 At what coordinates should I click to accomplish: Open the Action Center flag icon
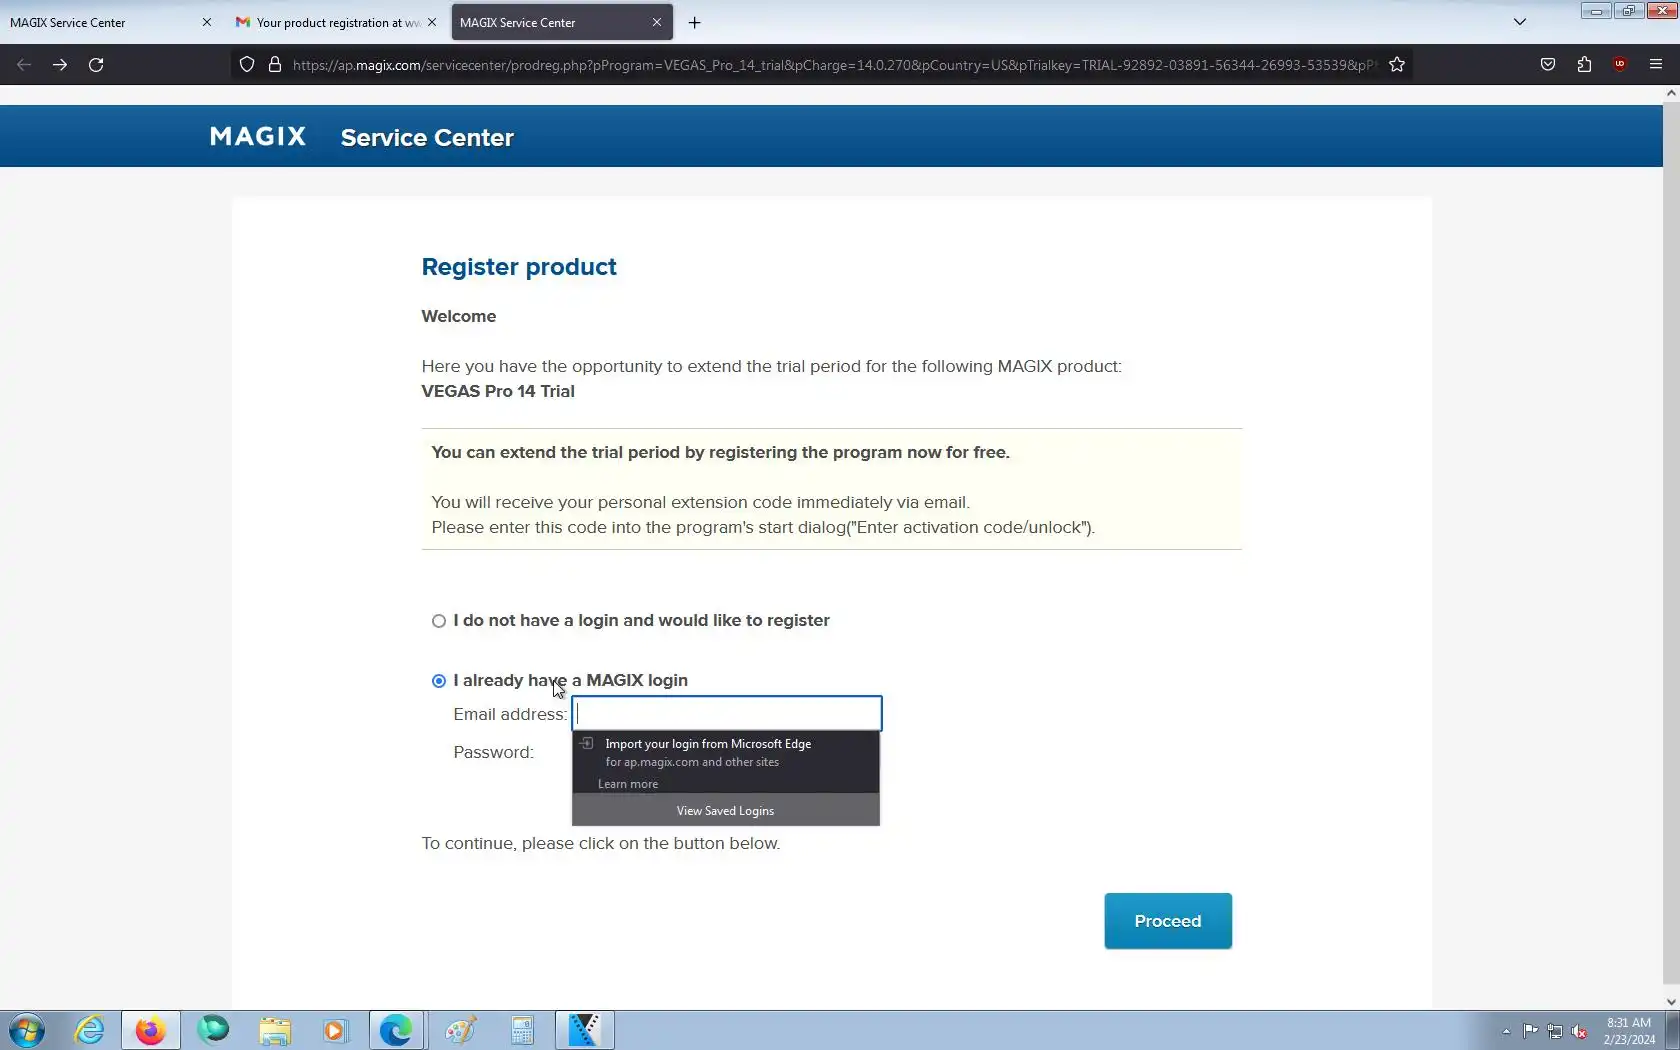tap(1531, 1031)
